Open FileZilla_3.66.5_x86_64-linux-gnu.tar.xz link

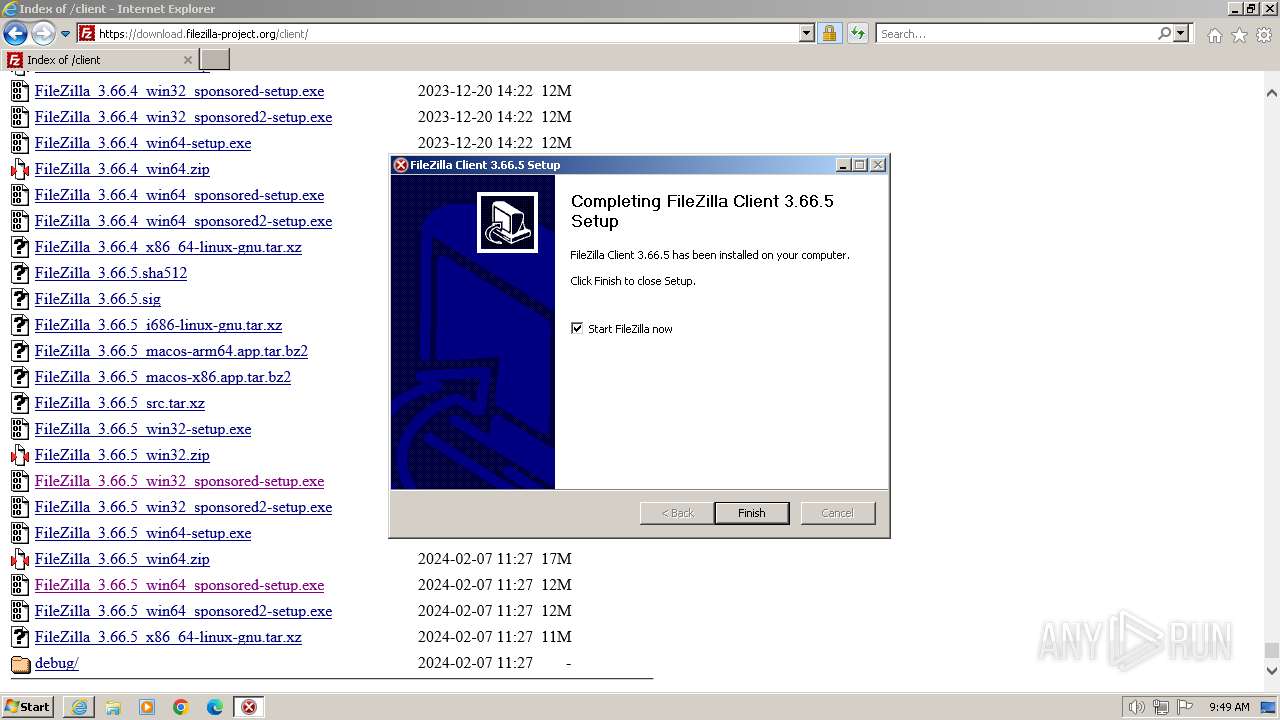click(168, 637)
